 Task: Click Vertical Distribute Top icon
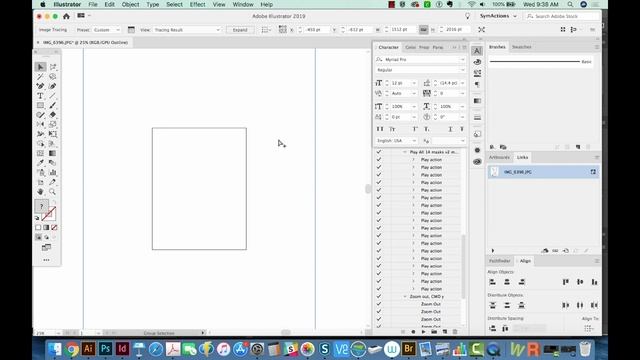pyautogui.click(x=493, y=305)
